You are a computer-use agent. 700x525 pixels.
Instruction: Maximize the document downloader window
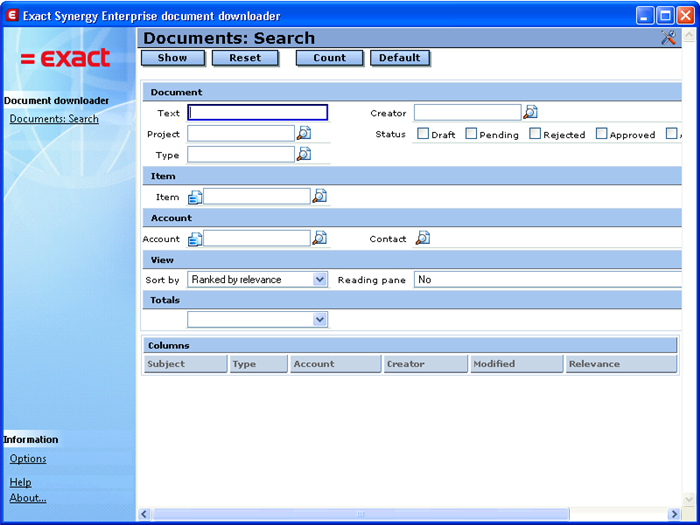(665, 16)
